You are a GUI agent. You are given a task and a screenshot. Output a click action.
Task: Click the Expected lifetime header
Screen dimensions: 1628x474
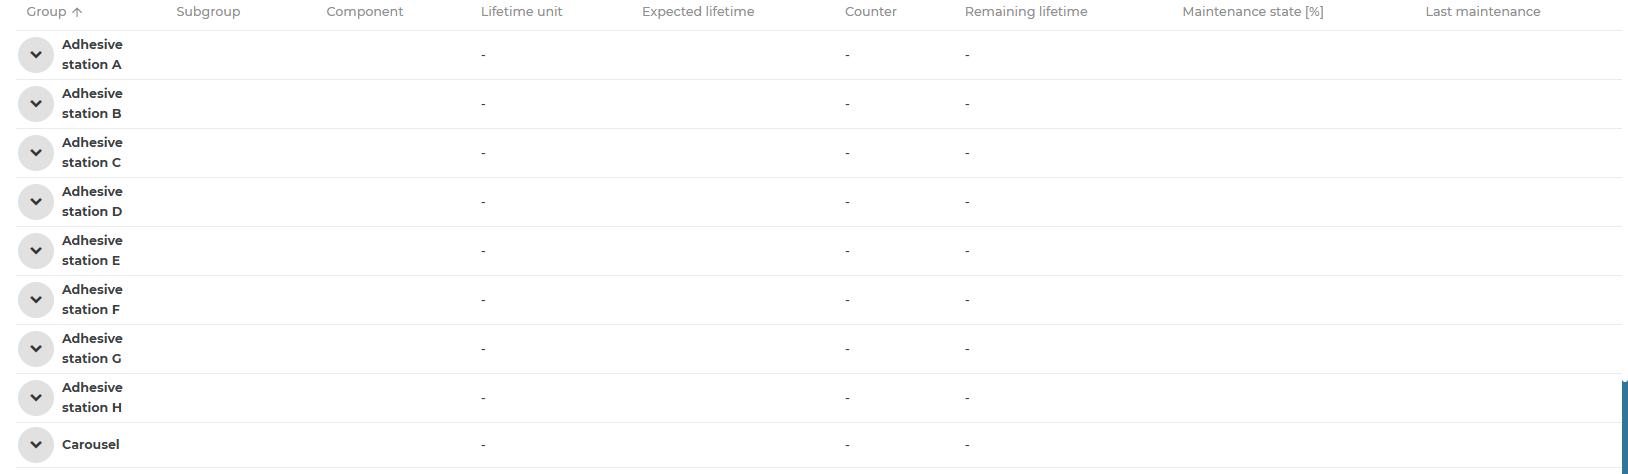pos(698,12)
